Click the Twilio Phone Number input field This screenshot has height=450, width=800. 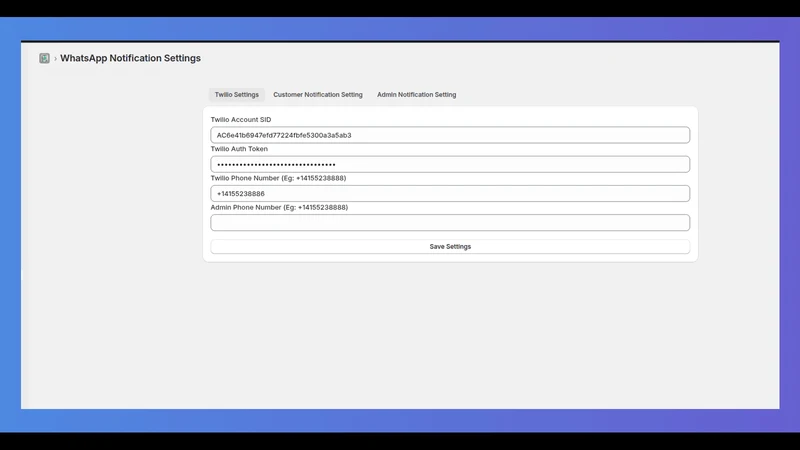[450, 193]
